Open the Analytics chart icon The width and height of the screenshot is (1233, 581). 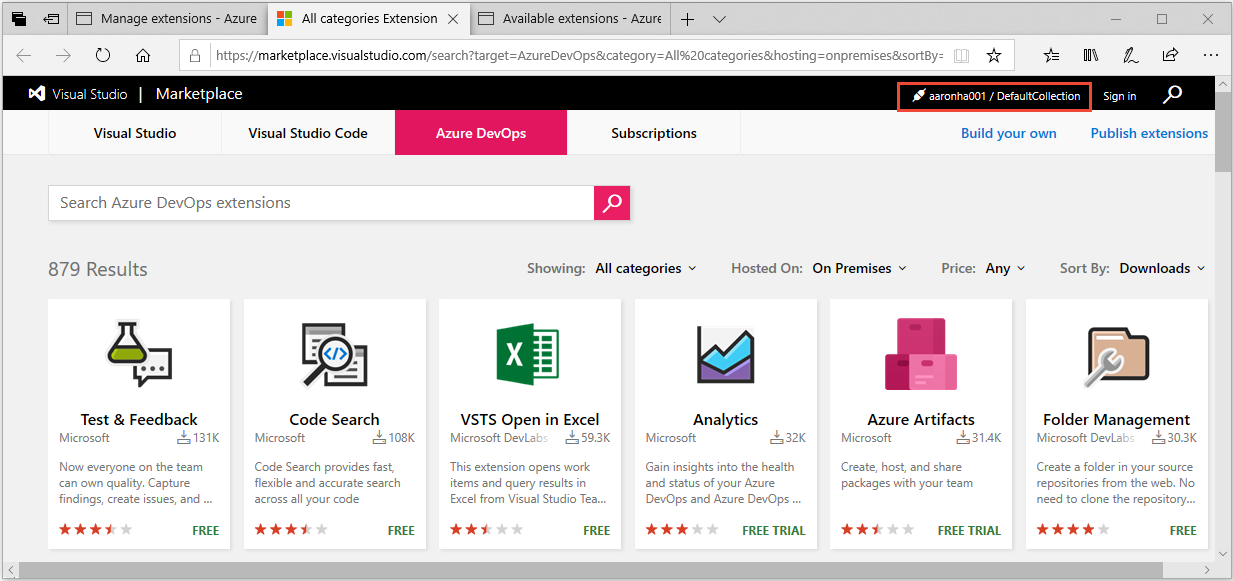pyautogui.click(x=725, y=353)
